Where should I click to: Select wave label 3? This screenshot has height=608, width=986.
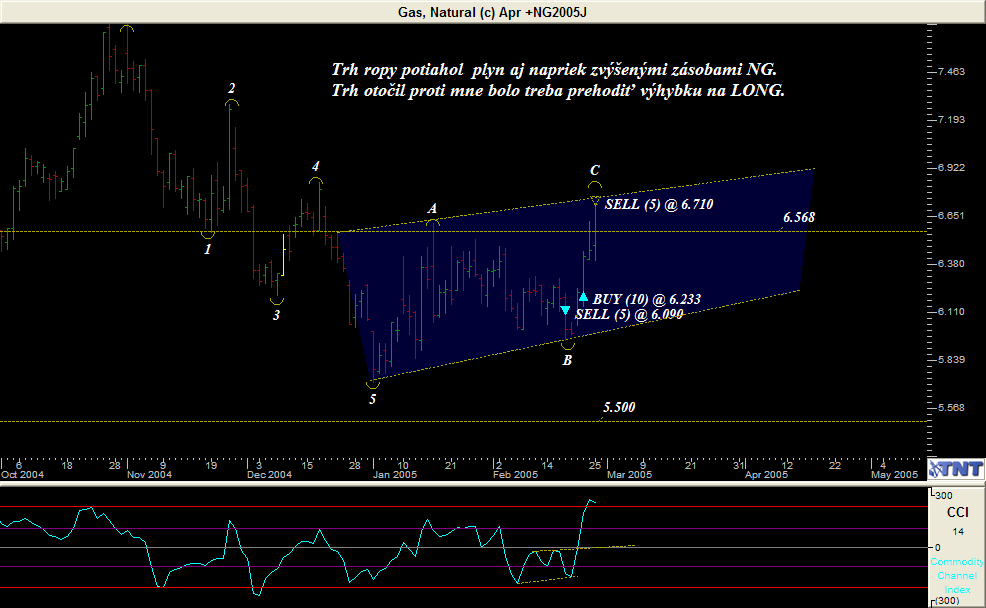(x=276, y=316)
